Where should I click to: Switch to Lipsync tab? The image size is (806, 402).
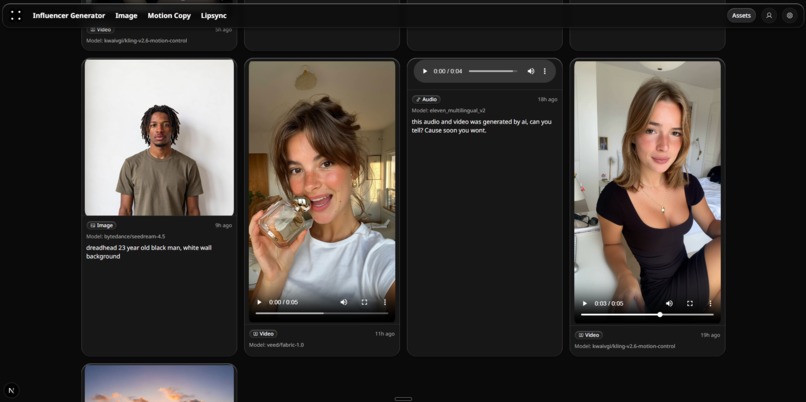pos(214,15)
